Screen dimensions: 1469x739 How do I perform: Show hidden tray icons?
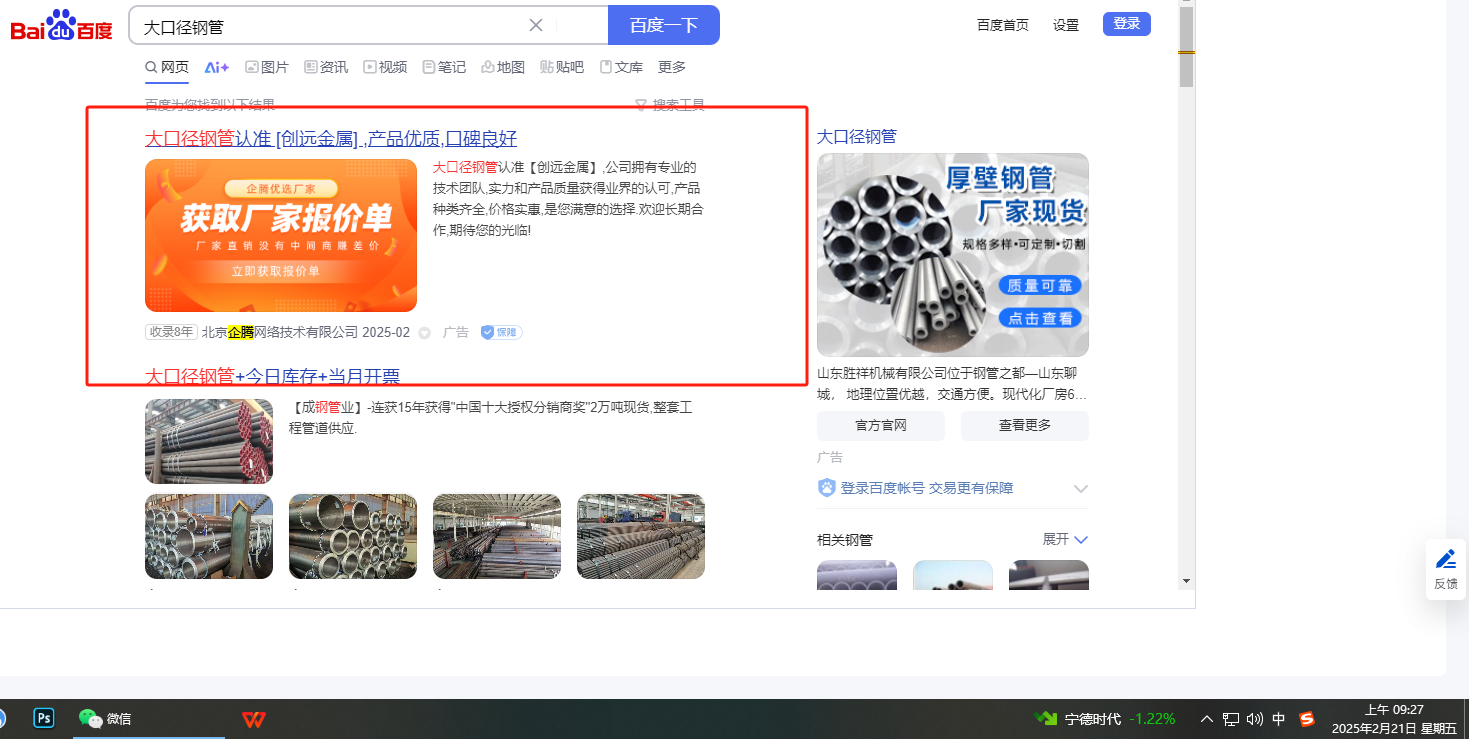point(1206,719)
